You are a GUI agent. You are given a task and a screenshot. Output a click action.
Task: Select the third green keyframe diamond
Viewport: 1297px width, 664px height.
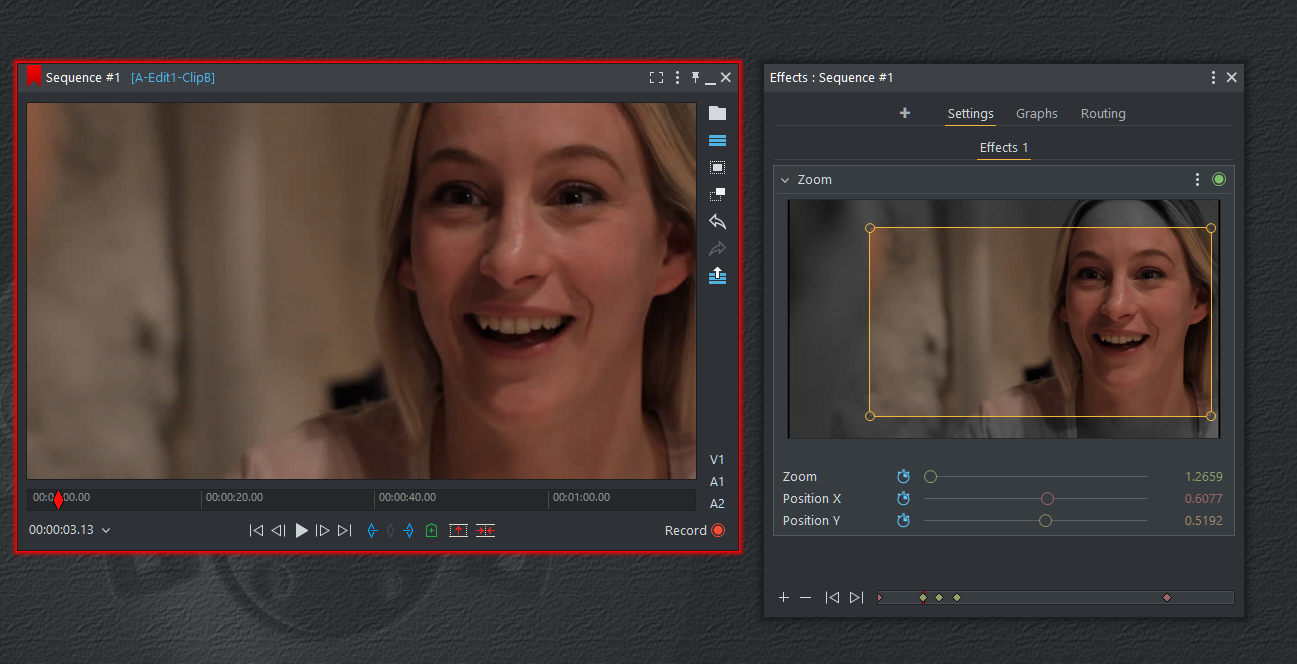(957, 598)
